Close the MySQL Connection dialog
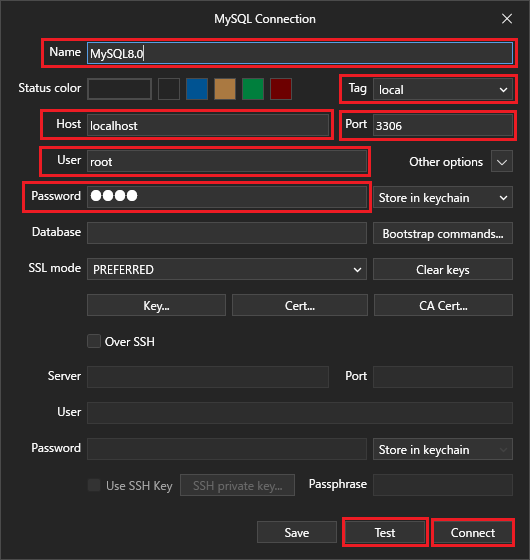This screenshot has height=560, width=530. pos(507,19)
